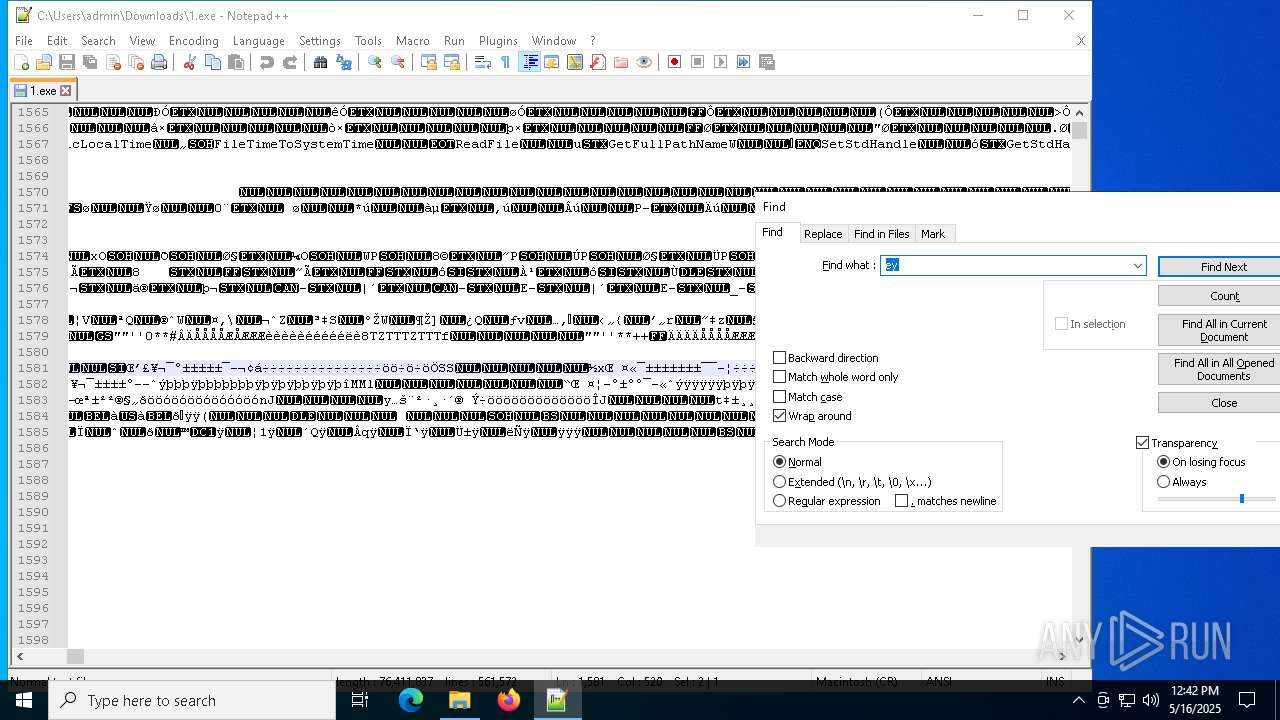This screenshot has width=1280, height=720.
Task: Start macro recording with red record icon
Action: (675, 62)
